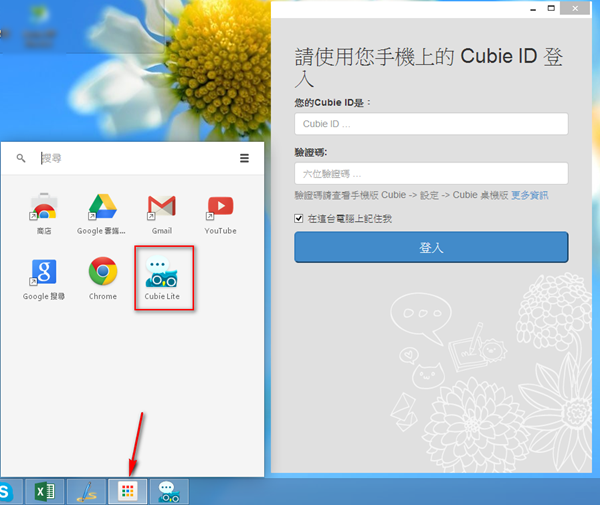
Task: Open the 更多資訊 more info link
Action: pyautogui.click(x=530, y=195)
